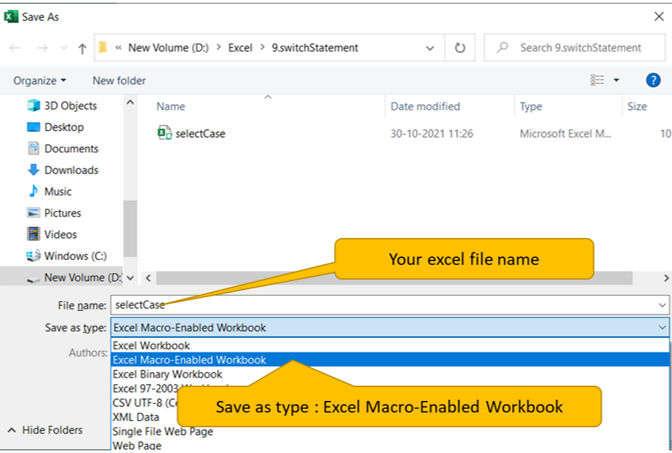Screen dimensions: 672x453
Task: Click the search magnifier icon
Action: 502,47
